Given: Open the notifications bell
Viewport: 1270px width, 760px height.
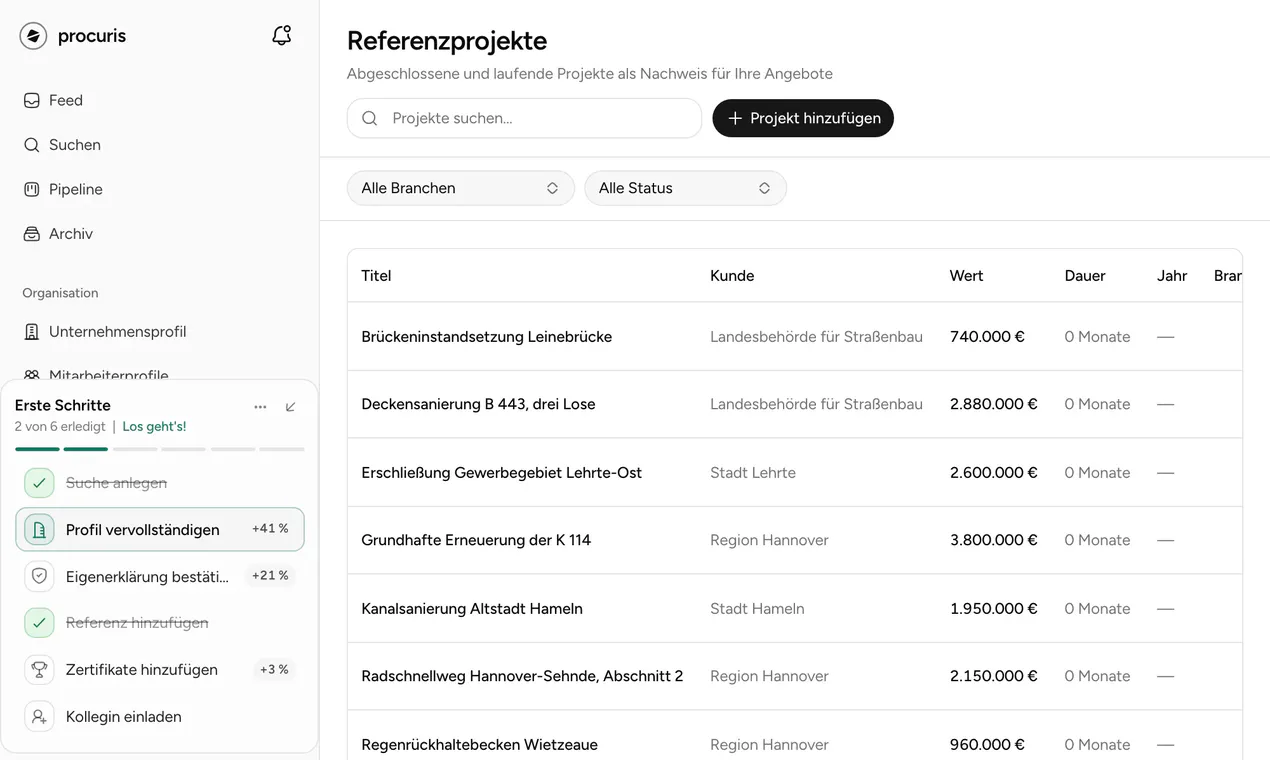Looking at the screenshot, I should click(x=282, y=36).
